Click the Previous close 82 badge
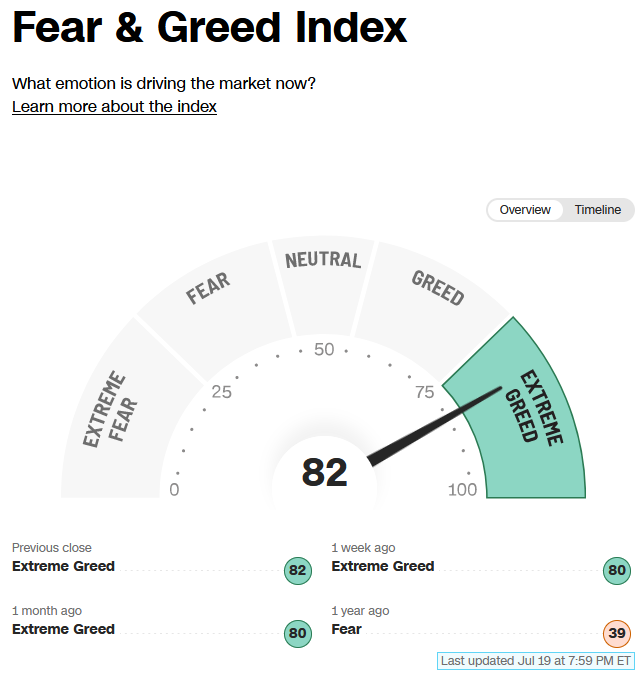This screenshot has height=684, width=641. (298, 570)
